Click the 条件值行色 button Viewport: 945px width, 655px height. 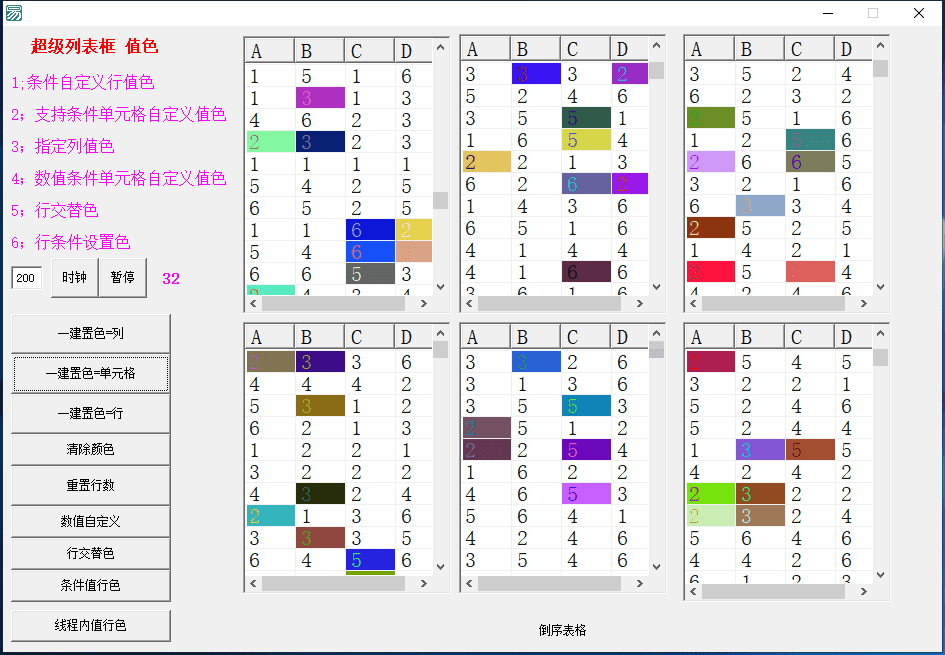[x=90, y=586]
